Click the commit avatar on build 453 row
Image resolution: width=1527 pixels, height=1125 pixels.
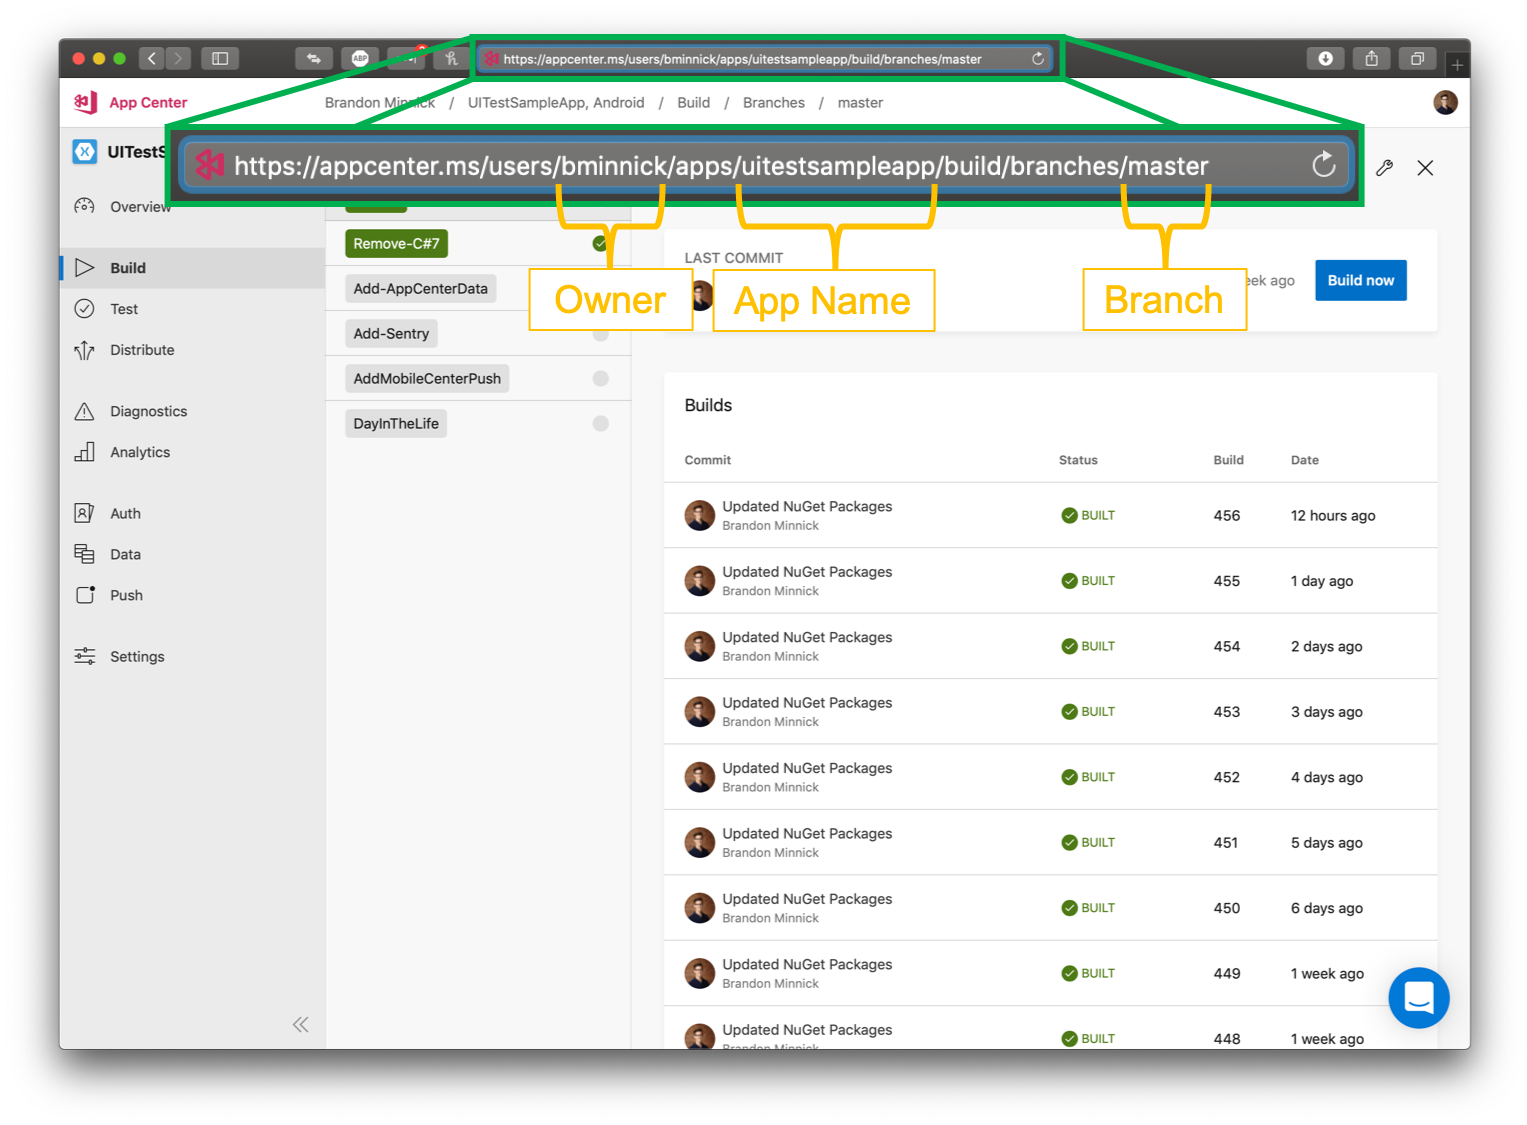pos(699,712)
